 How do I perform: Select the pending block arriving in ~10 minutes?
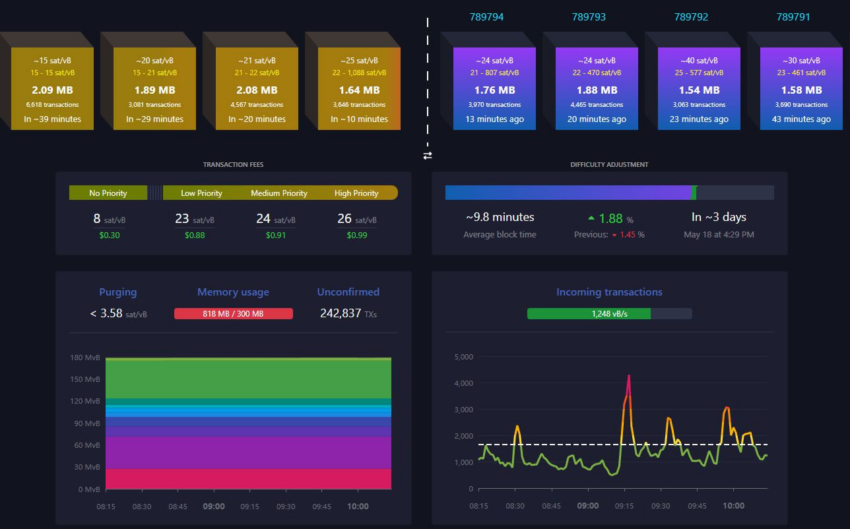coord(359,88)
